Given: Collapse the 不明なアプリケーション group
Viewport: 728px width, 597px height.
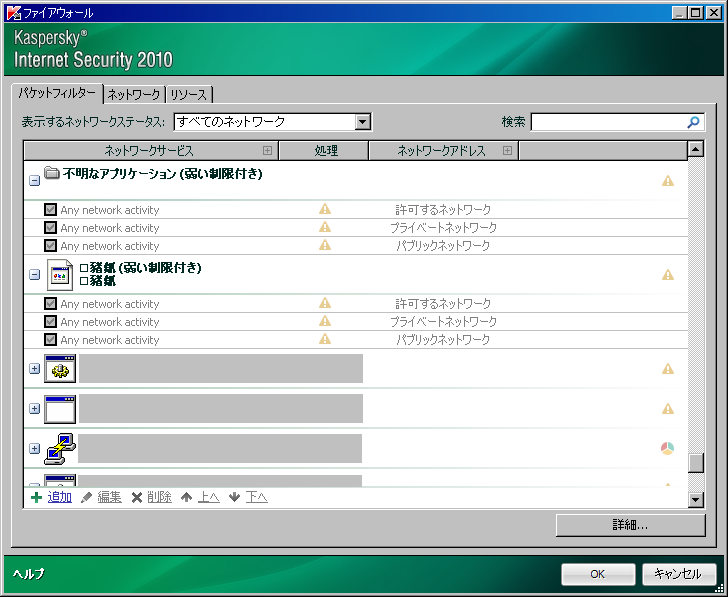Looking at the screenshot, I should pos(34,181).
